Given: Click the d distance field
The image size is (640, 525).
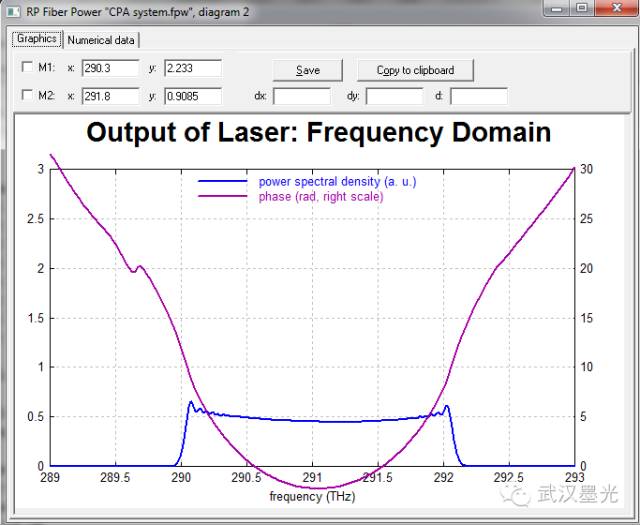Looking at the screenshot, I should [479, 96].
